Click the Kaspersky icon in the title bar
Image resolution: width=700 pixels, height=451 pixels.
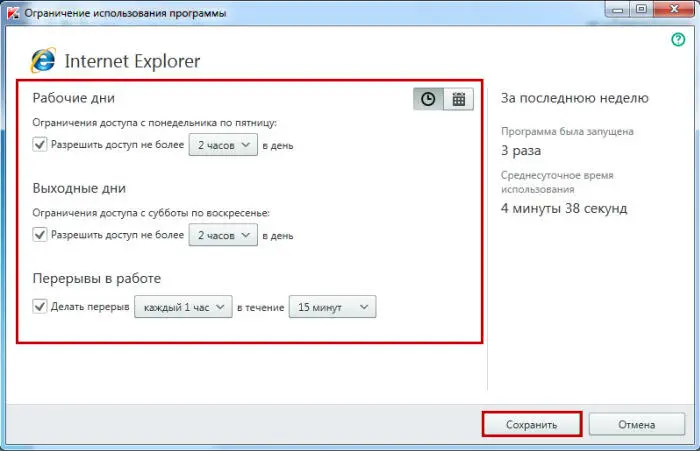point(13,13)
